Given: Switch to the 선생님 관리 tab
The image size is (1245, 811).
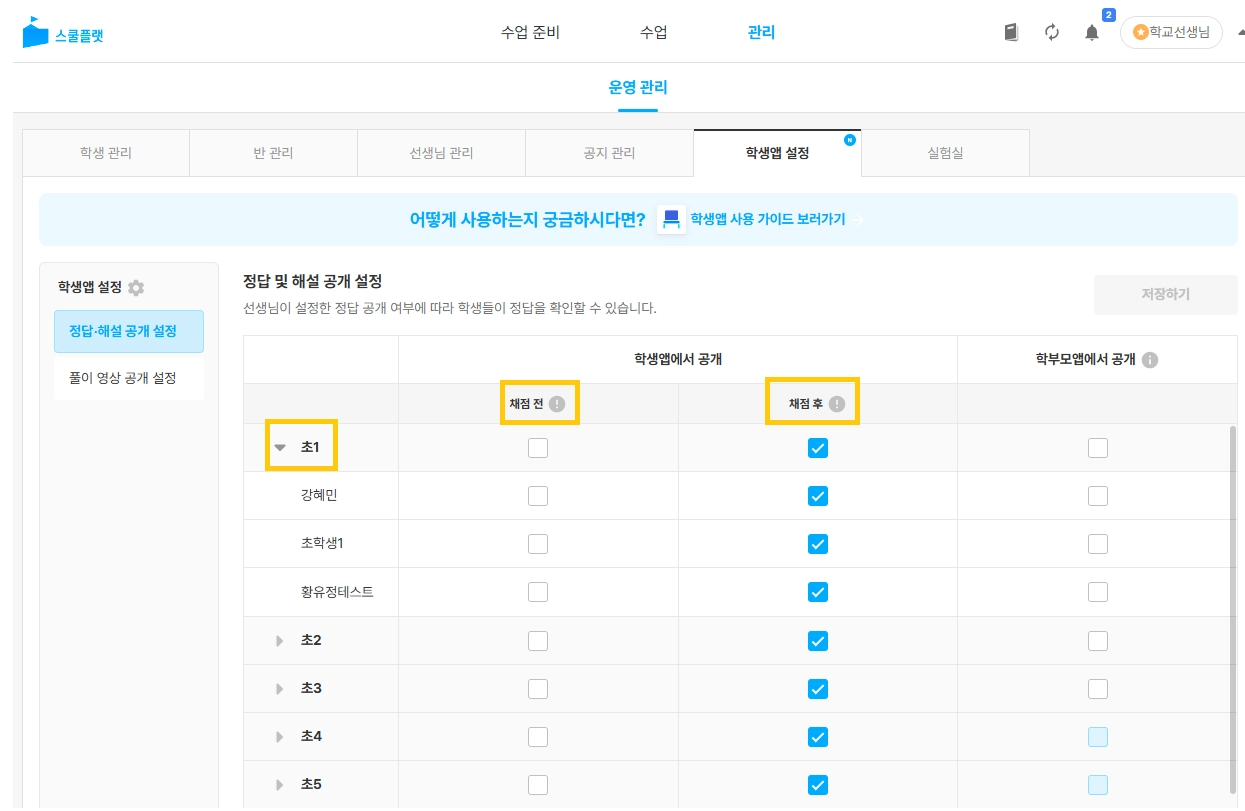Looking at the screenshot, I should (441, 153).
